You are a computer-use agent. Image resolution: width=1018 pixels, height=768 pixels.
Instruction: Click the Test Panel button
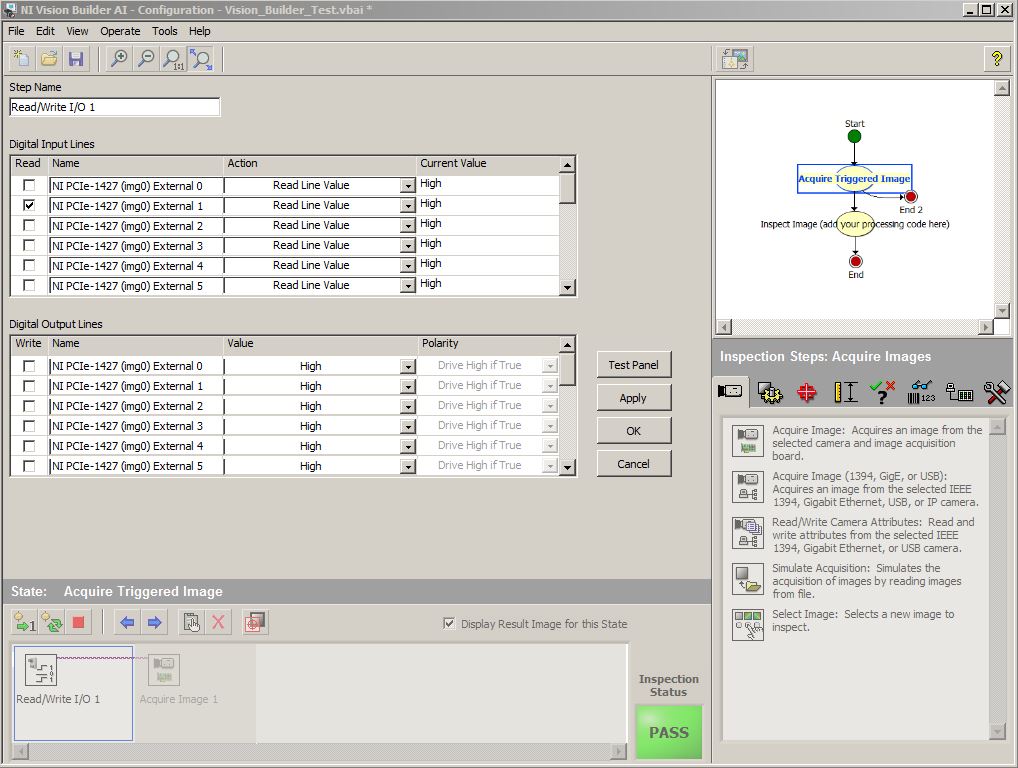coord(634,365)
